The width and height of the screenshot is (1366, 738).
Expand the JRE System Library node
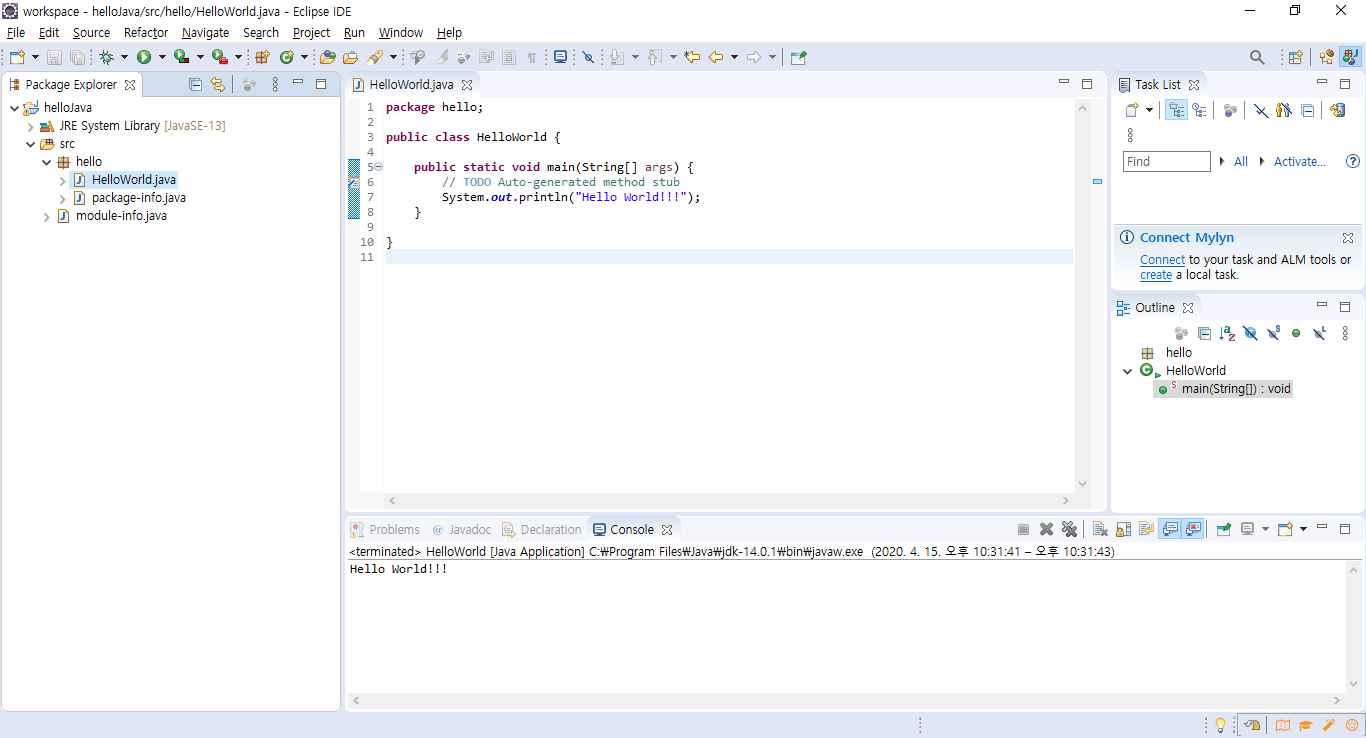[31, 126]
